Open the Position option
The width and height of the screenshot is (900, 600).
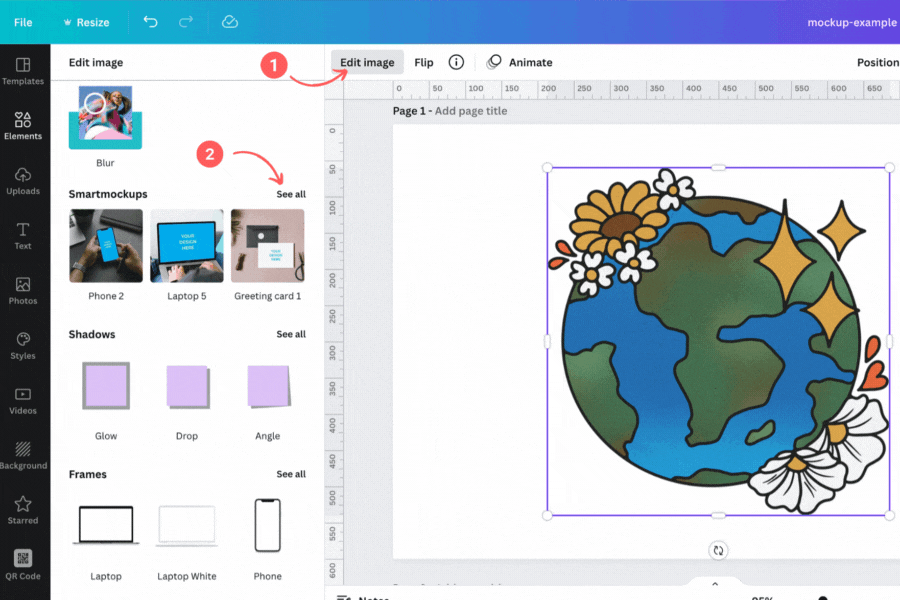pyautogui.click(x=878, y=62)
